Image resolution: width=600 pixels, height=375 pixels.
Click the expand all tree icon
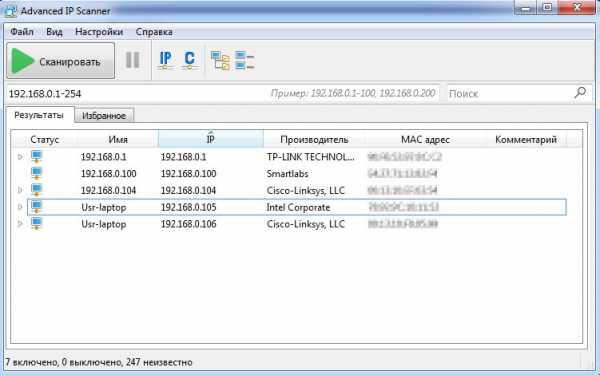click(x=220, y=60)
